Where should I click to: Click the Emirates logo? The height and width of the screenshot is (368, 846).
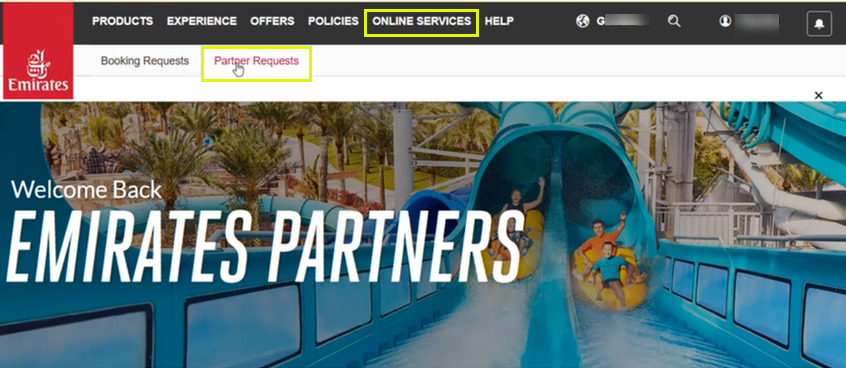coord(38,51)
